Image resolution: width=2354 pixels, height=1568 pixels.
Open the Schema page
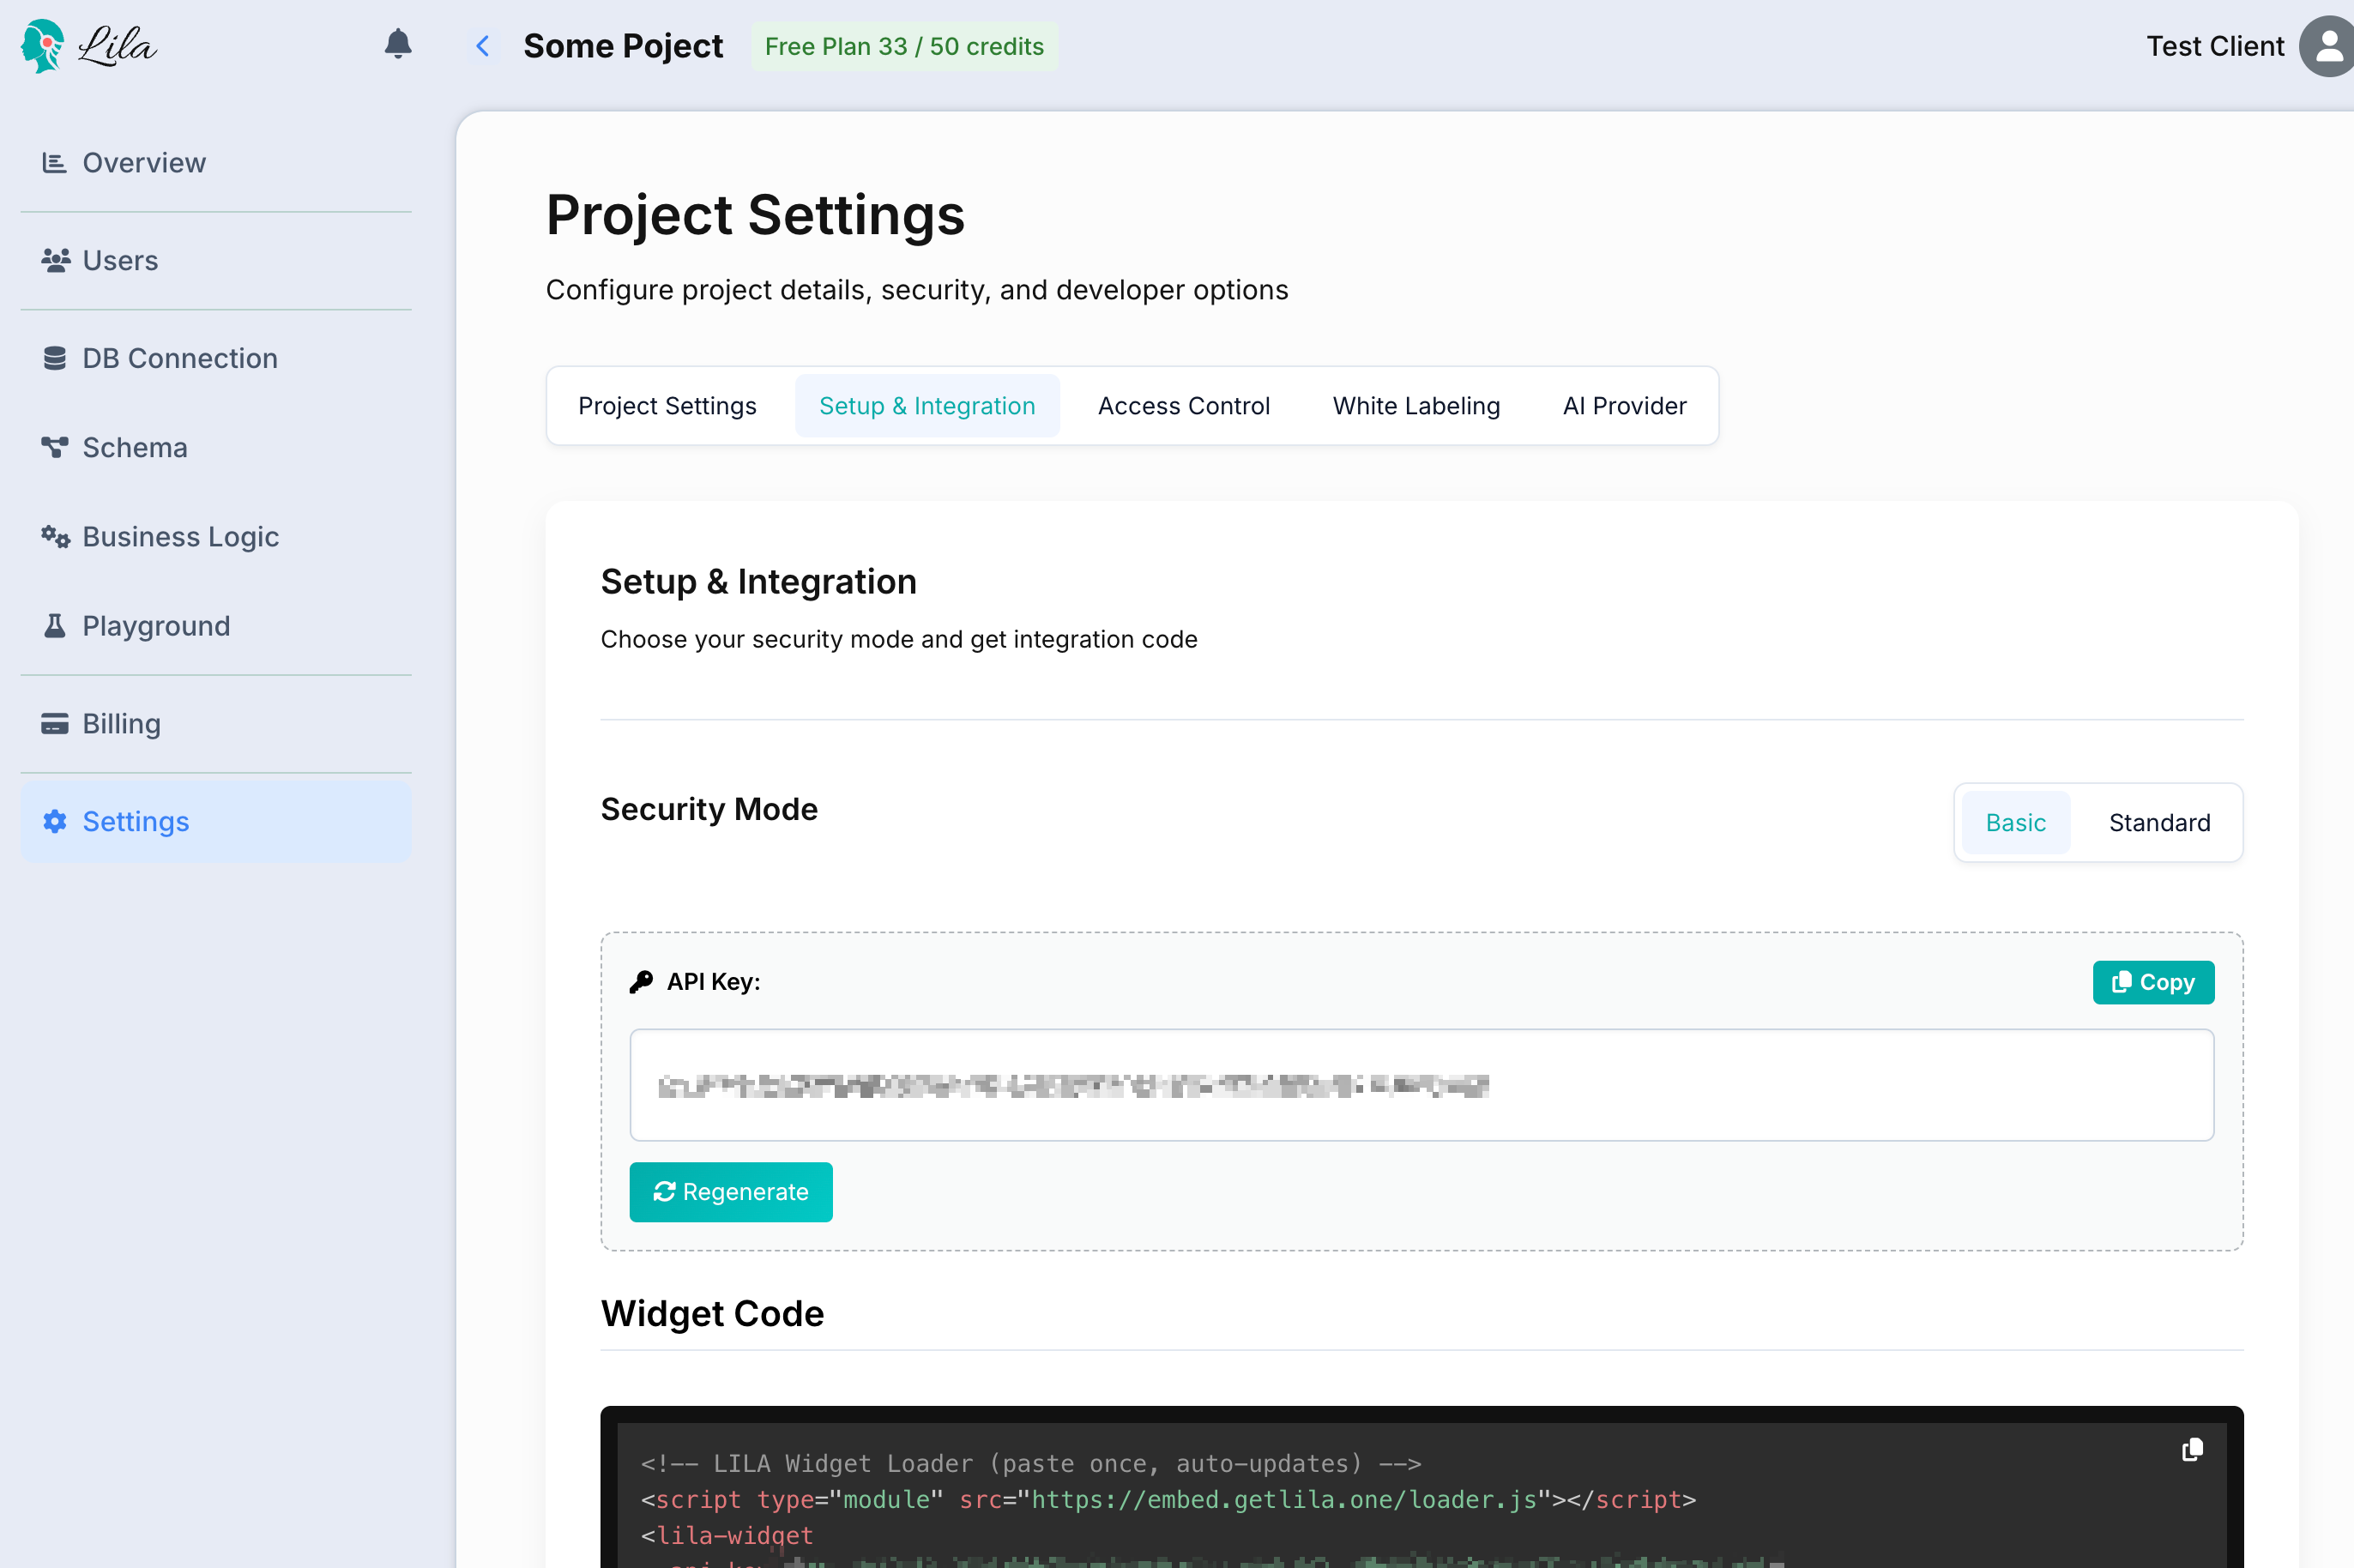pos(135,447)
